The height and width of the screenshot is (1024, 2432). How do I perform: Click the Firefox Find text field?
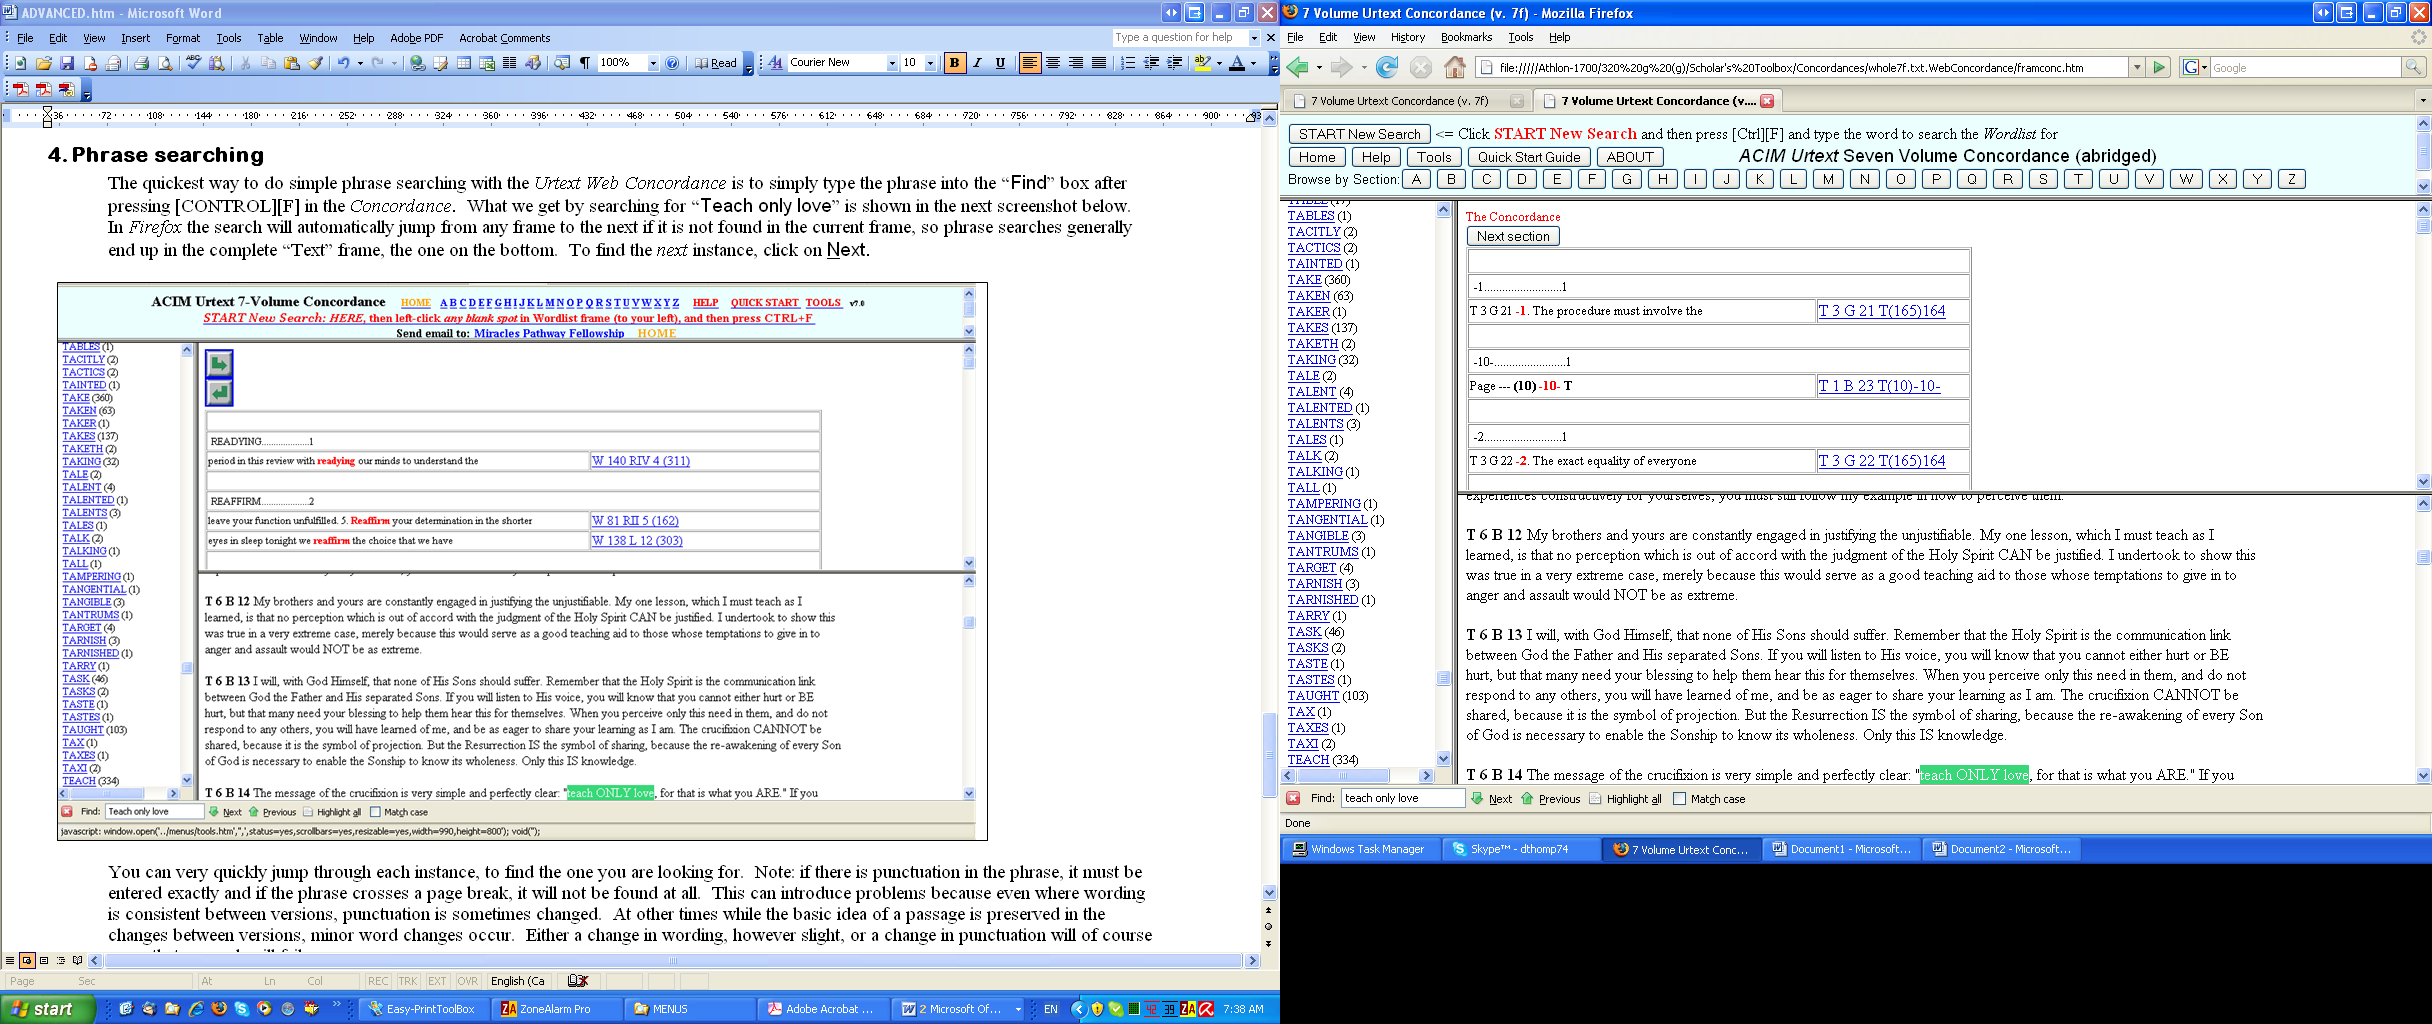[x=1403, y=798]
